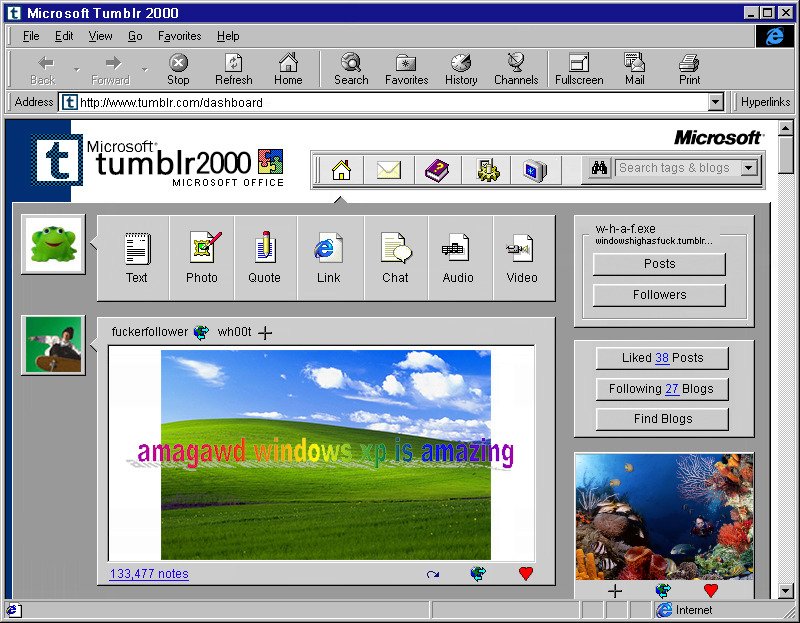
Task: Print the current page
Action: coord(689,69)
